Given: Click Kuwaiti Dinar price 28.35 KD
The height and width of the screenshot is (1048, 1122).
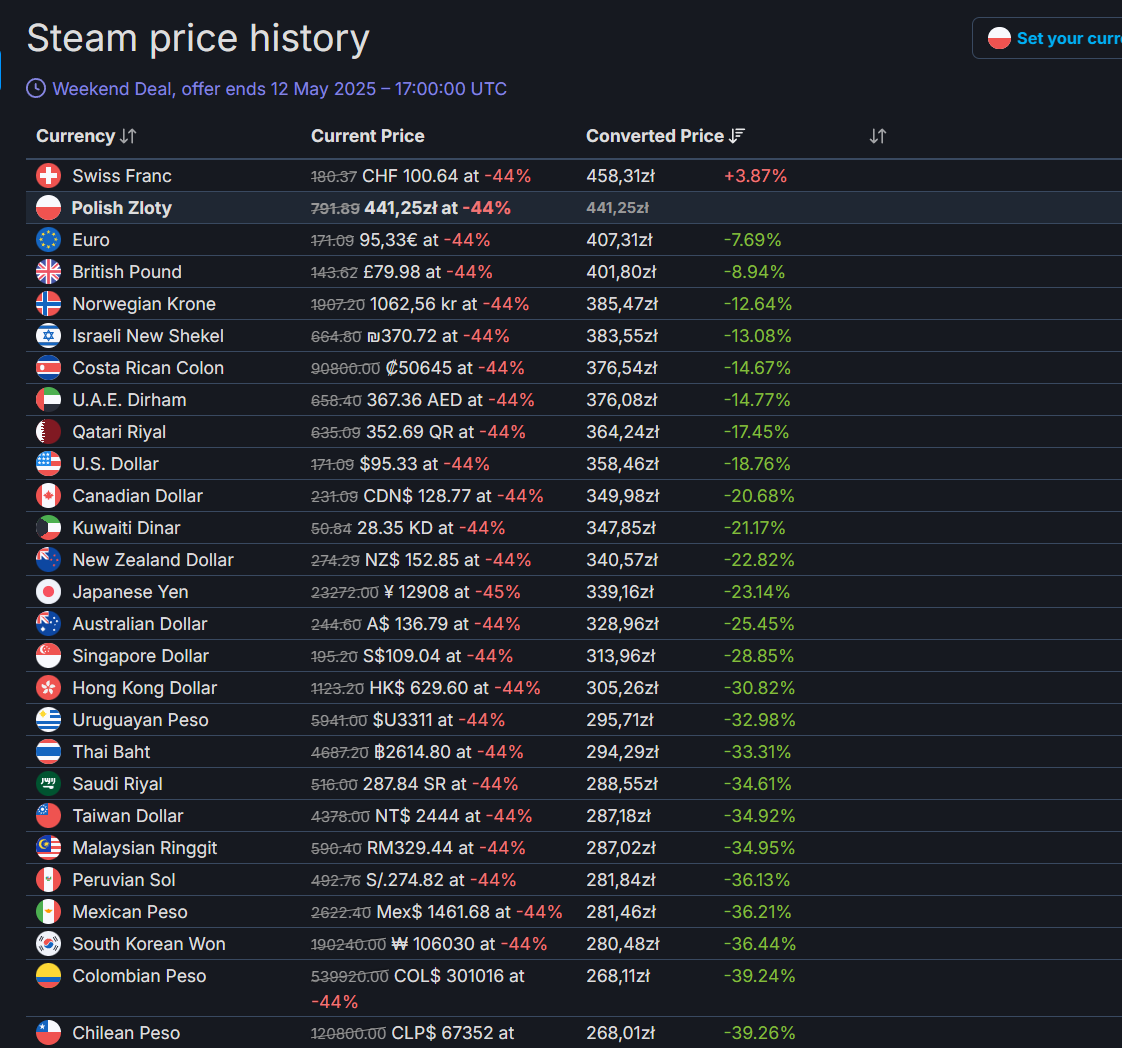Looking at the screenshot, I should pos(395,529).
